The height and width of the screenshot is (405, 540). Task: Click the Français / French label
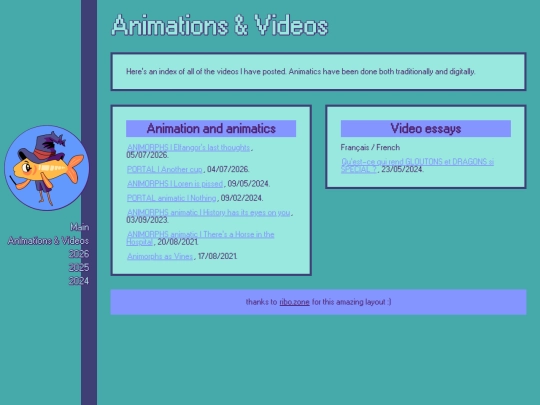tap(370, 147)
